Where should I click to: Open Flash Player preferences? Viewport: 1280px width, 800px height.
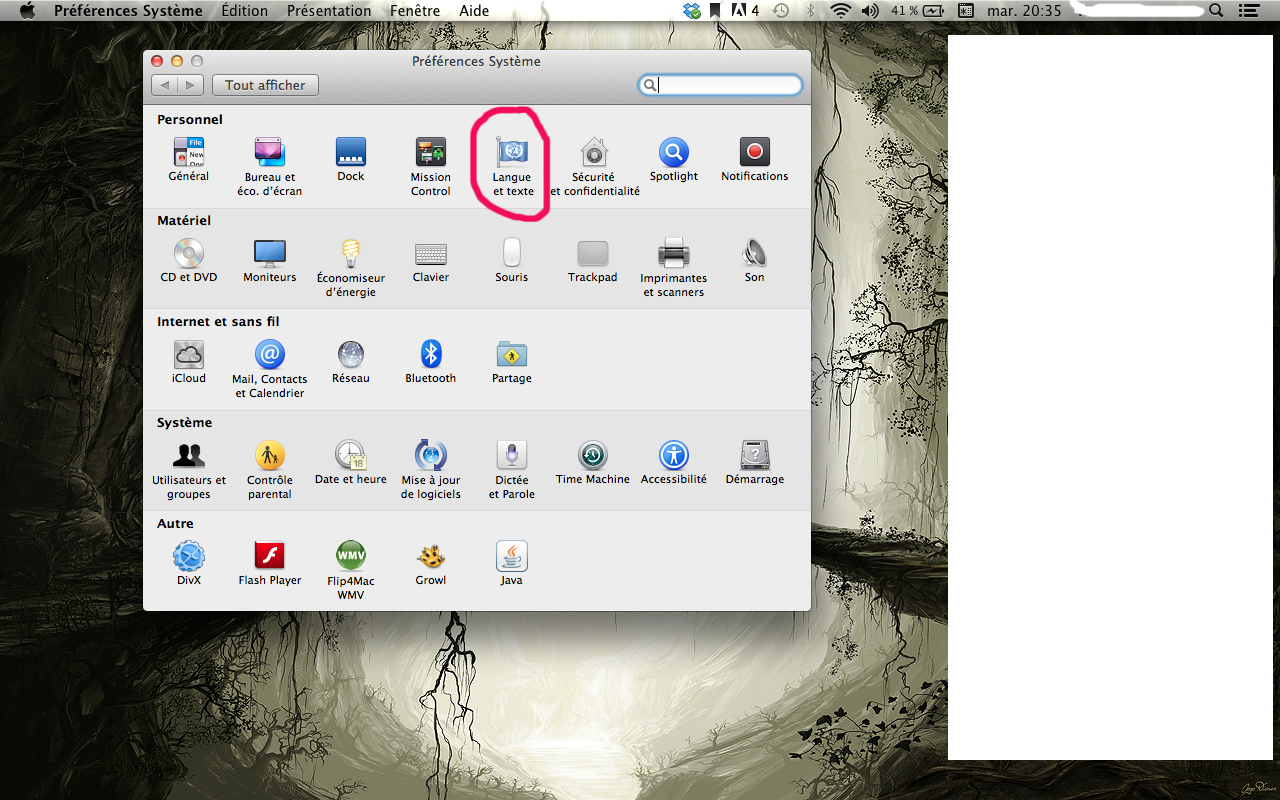[270, 564]
